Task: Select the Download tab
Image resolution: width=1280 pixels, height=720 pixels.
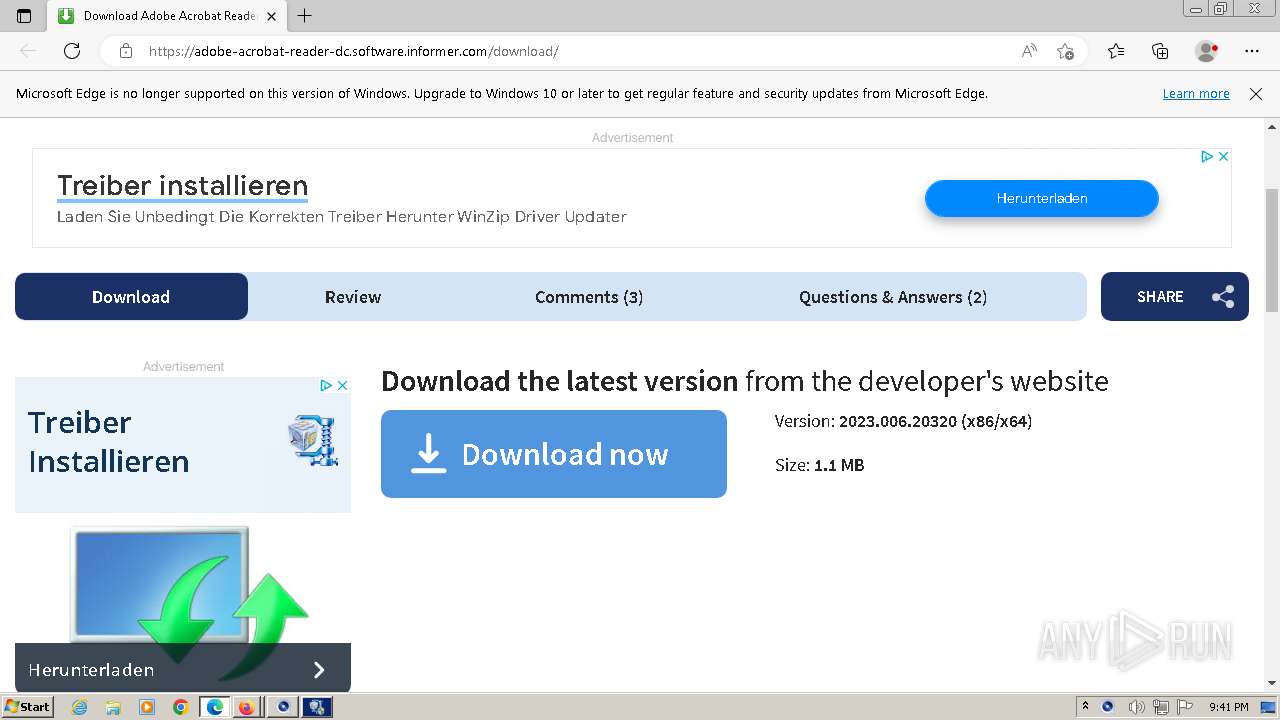Action: 131,297
